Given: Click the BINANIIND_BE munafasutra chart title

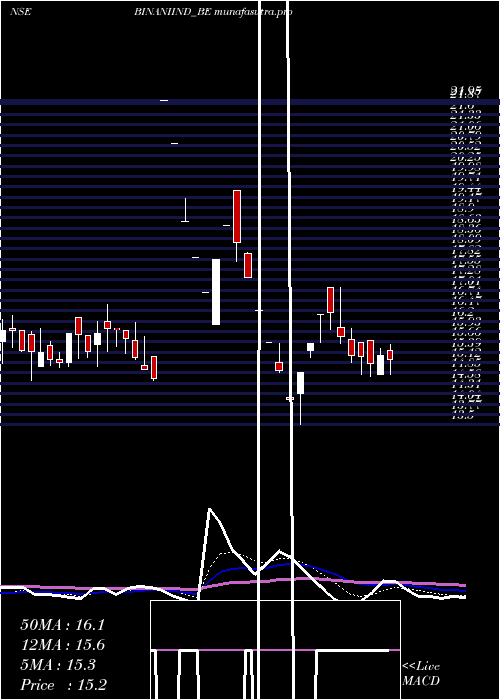Looking at the screenshot, I should (213, 12).
